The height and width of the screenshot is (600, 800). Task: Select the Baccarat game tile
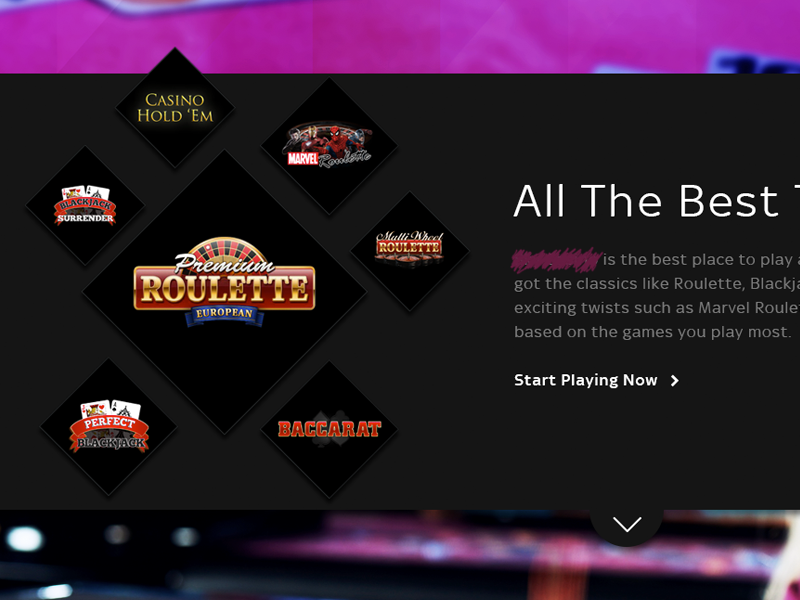pyautogui.click(x=329, y=430)
